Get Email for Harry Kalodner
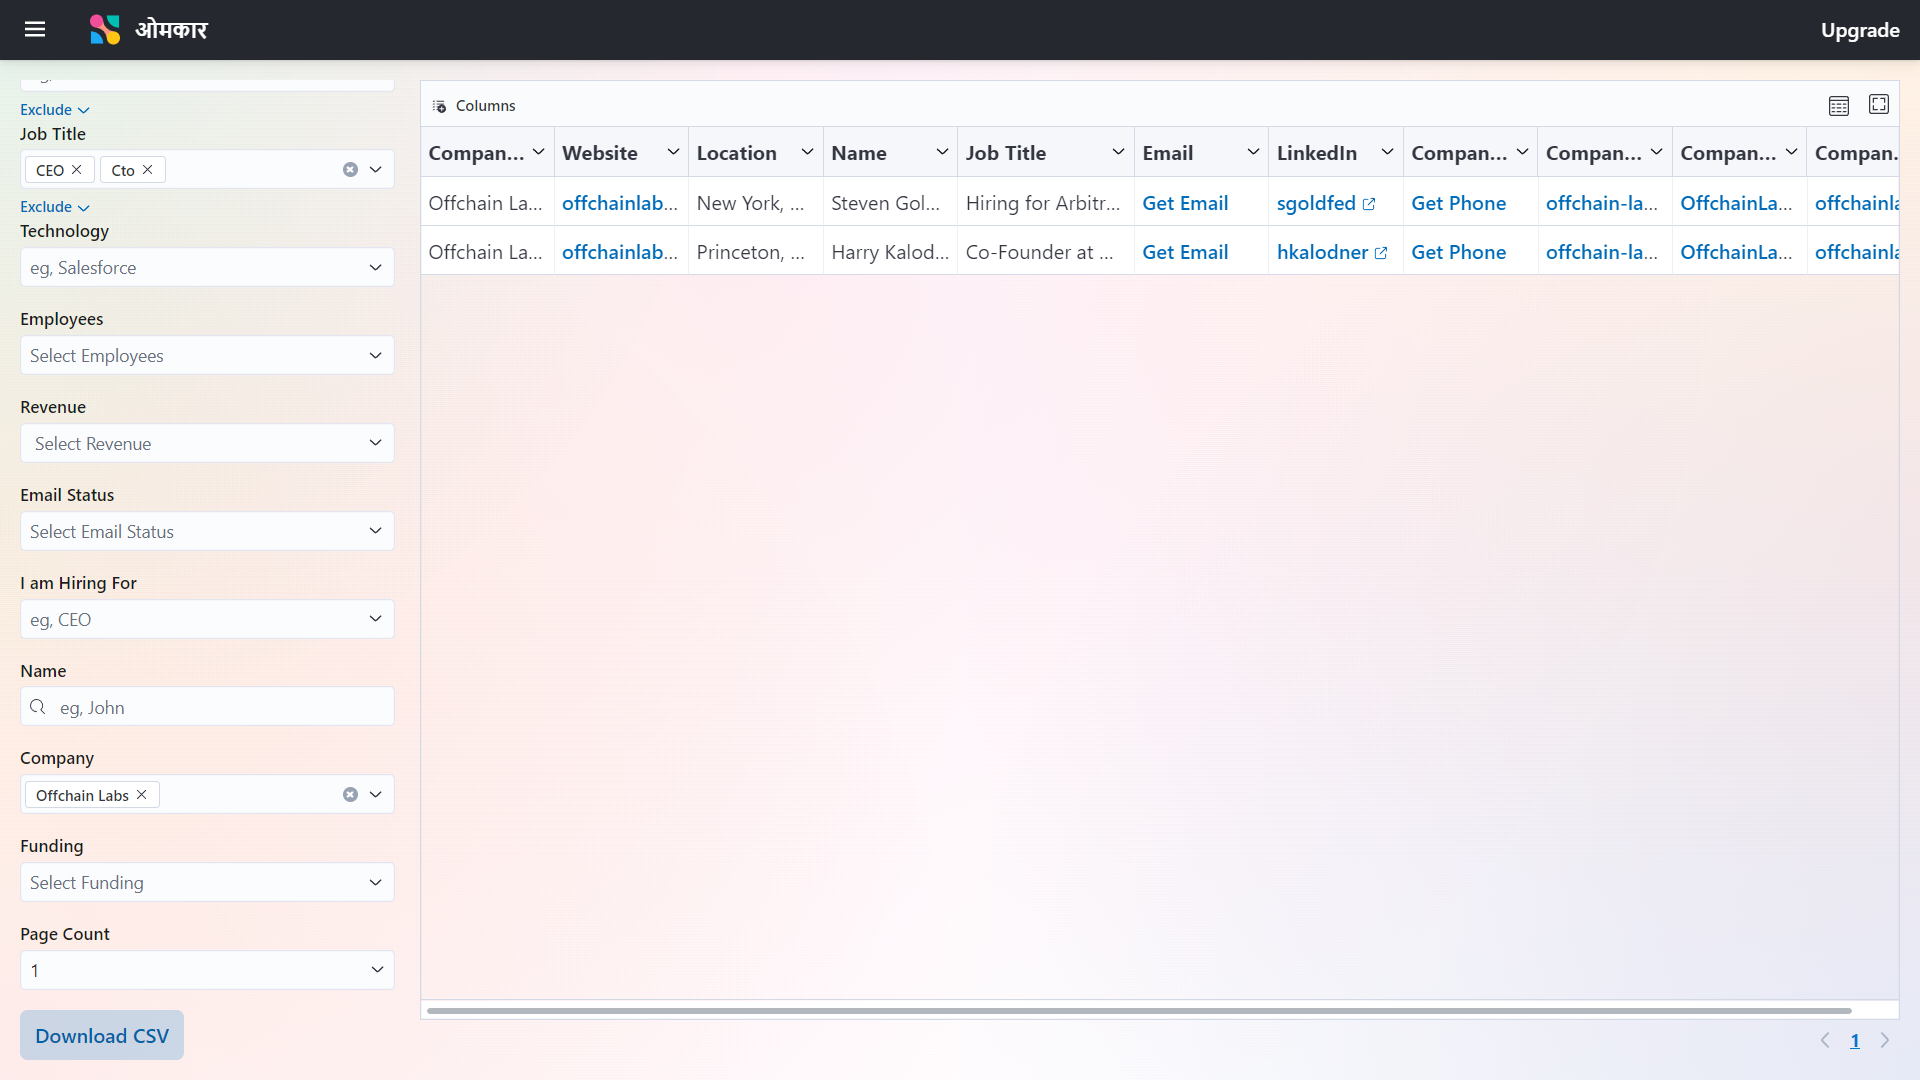 (1185, 252)
